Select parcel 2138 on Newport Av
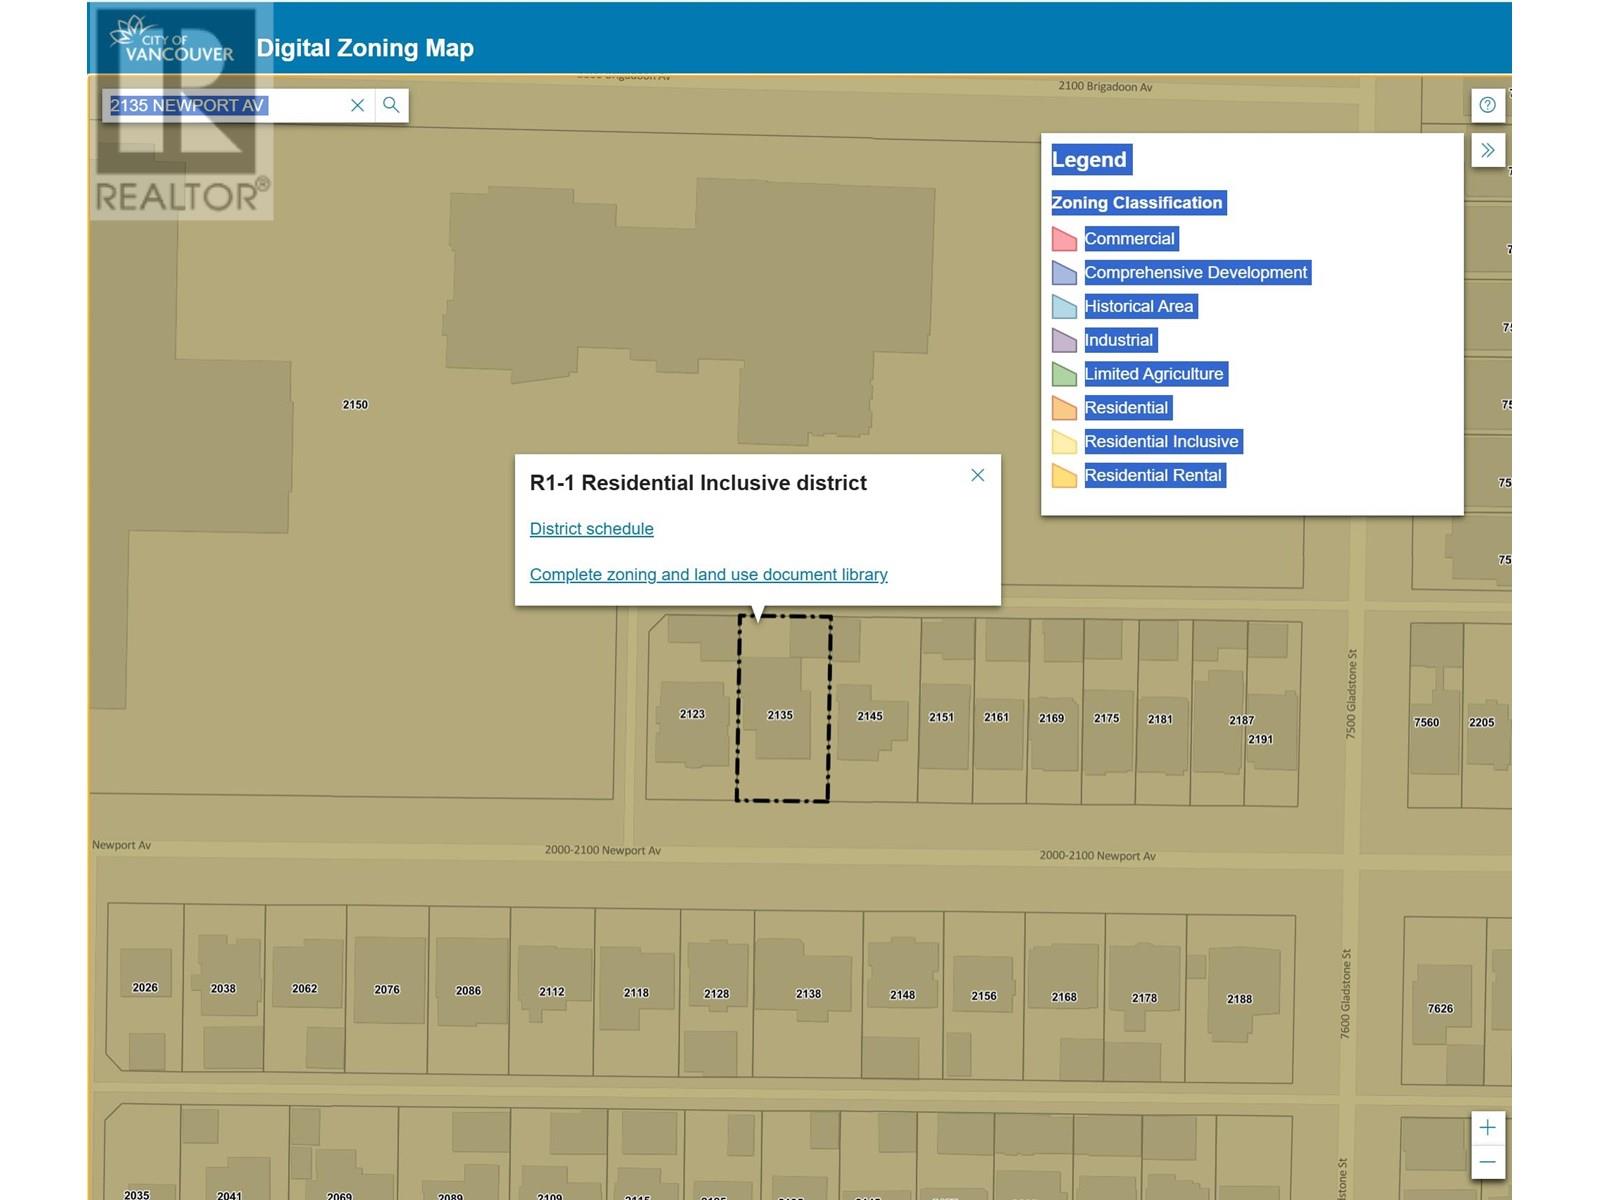This screenshot has width=1600, height=1200. point(808,994)
